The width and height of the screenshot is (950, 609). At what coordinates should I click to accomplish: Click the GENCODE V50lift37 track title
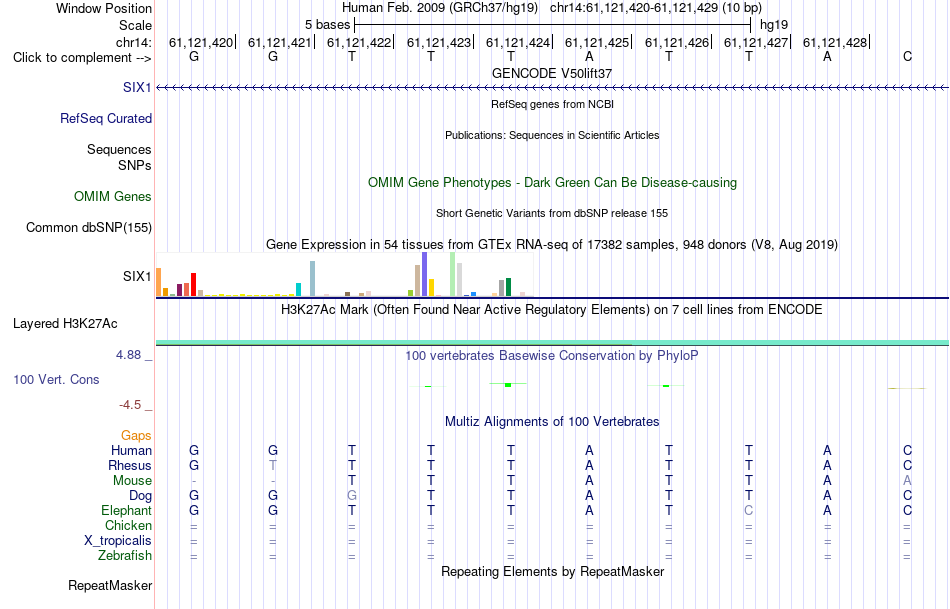(x=552, y=73)
